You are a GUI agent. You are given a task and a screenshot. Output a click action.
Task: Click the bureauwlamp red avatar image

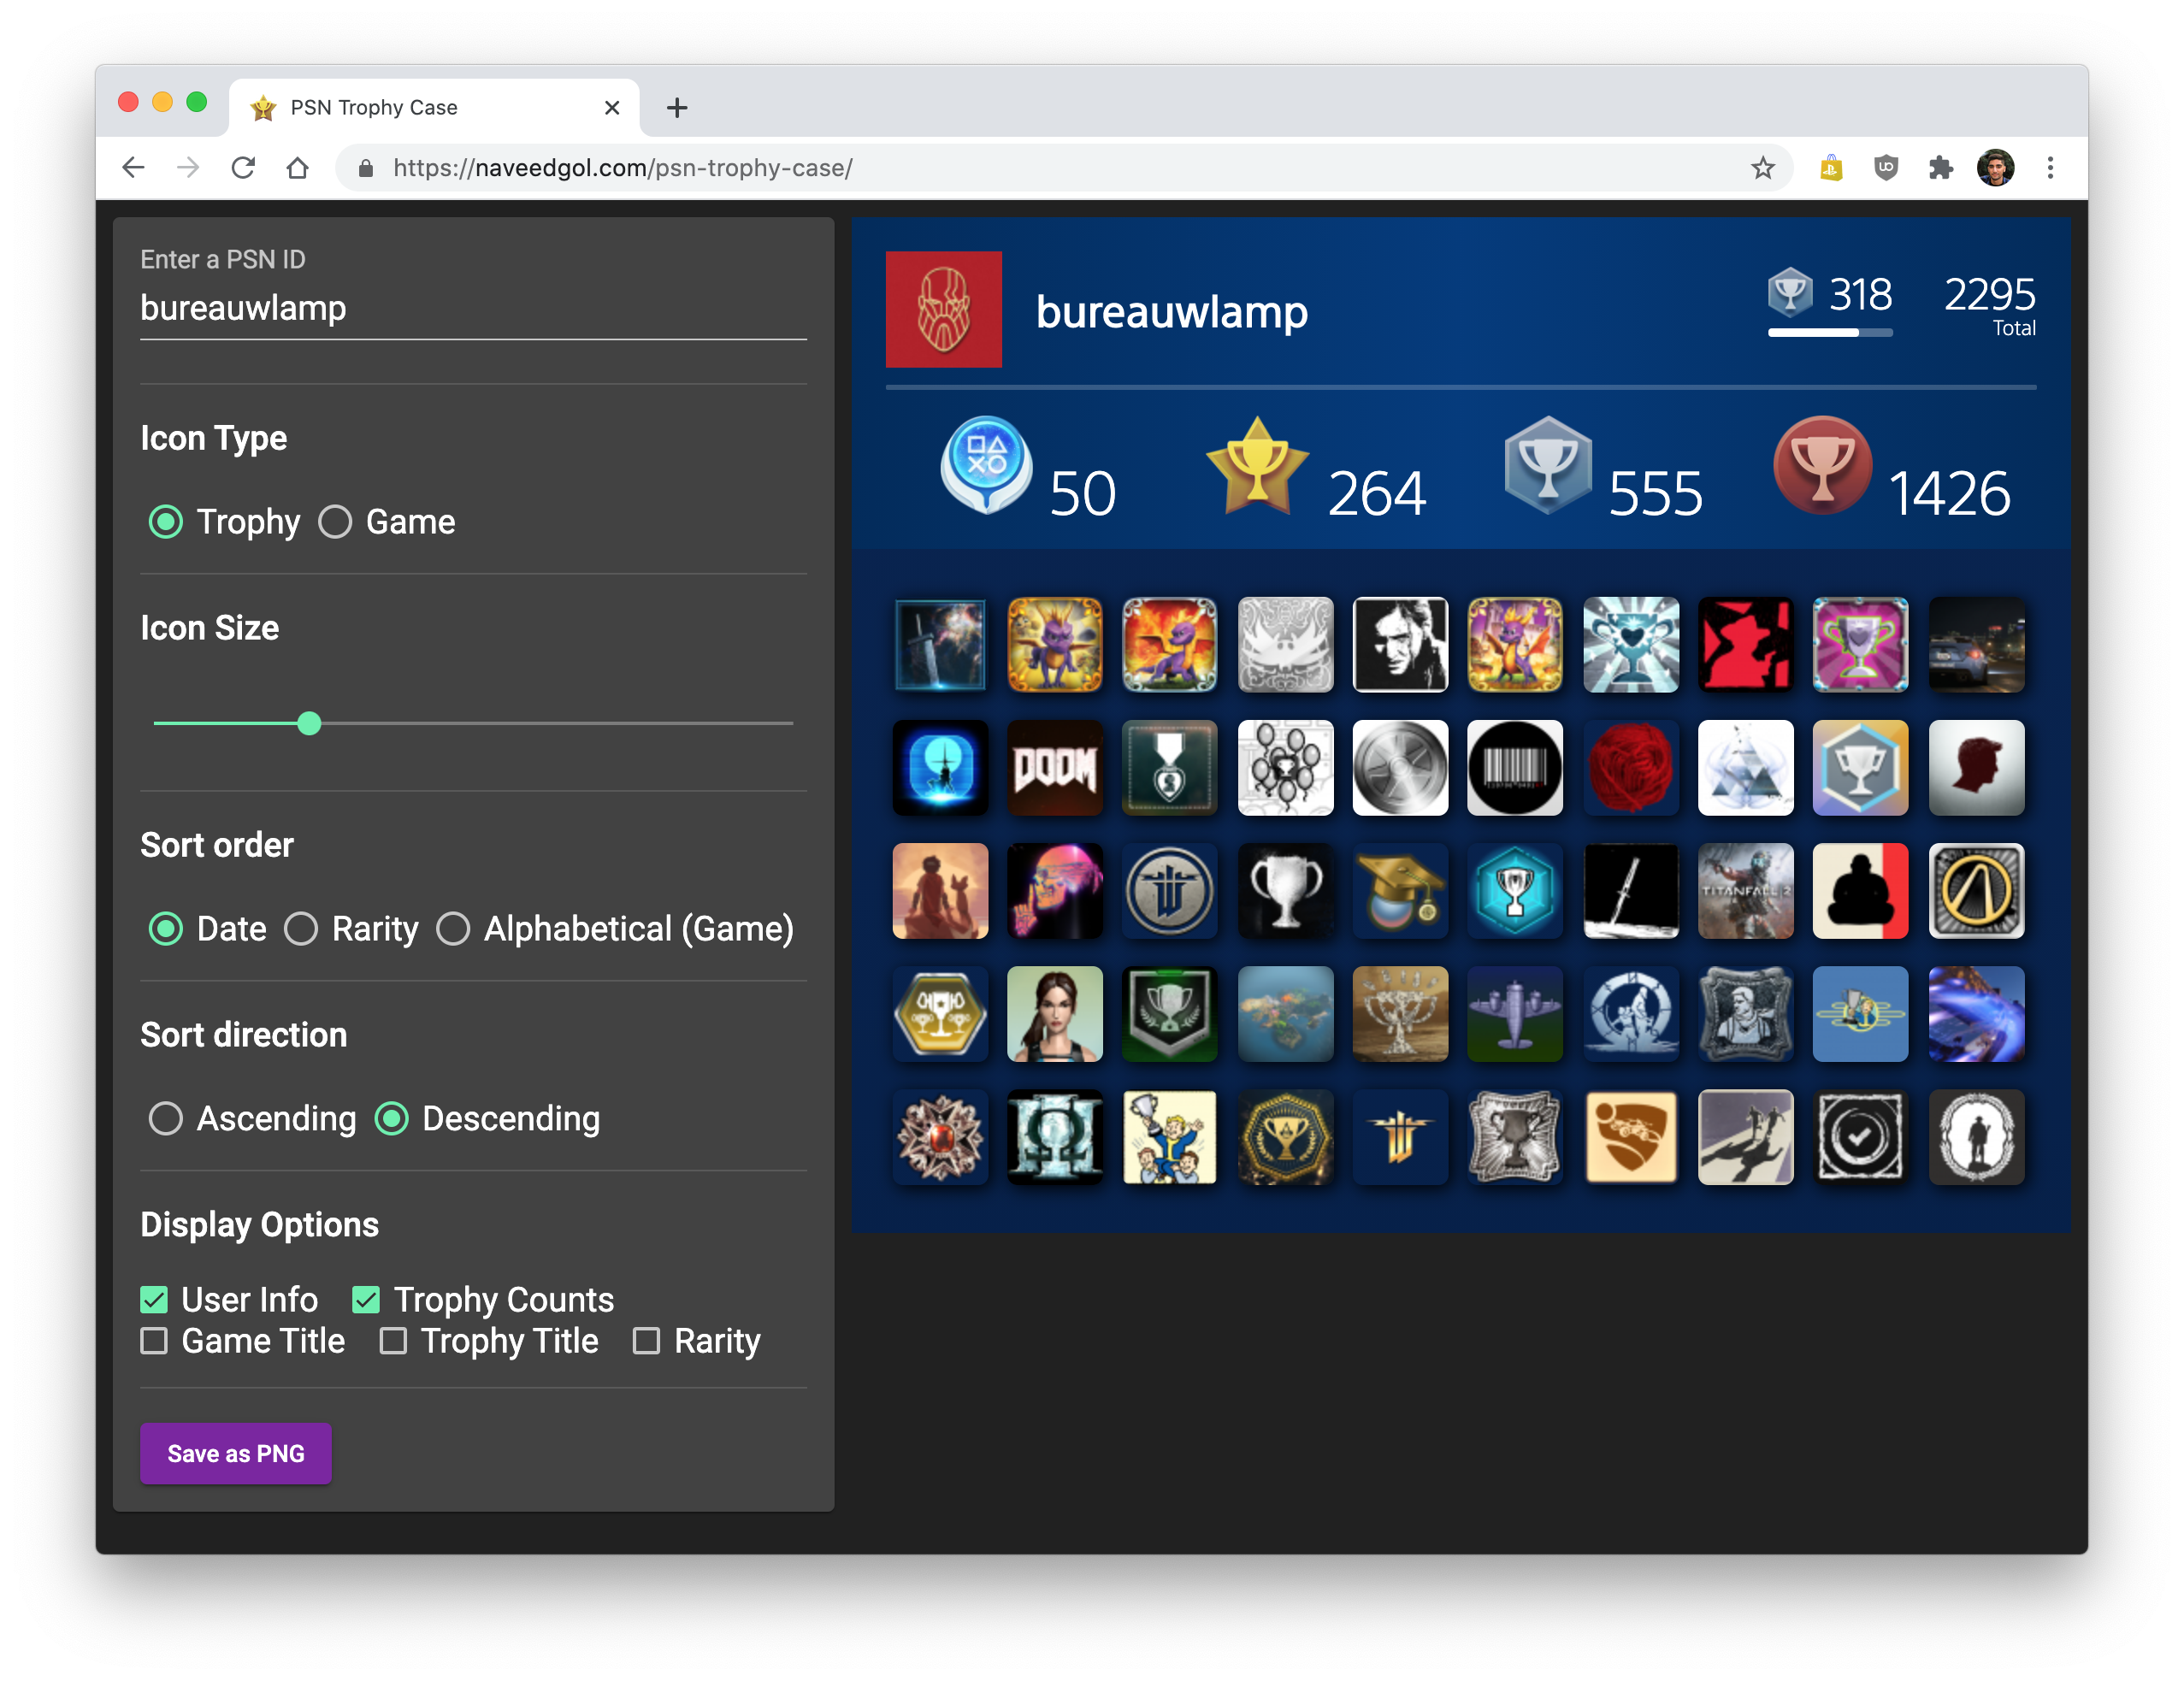tap(943, 310)
